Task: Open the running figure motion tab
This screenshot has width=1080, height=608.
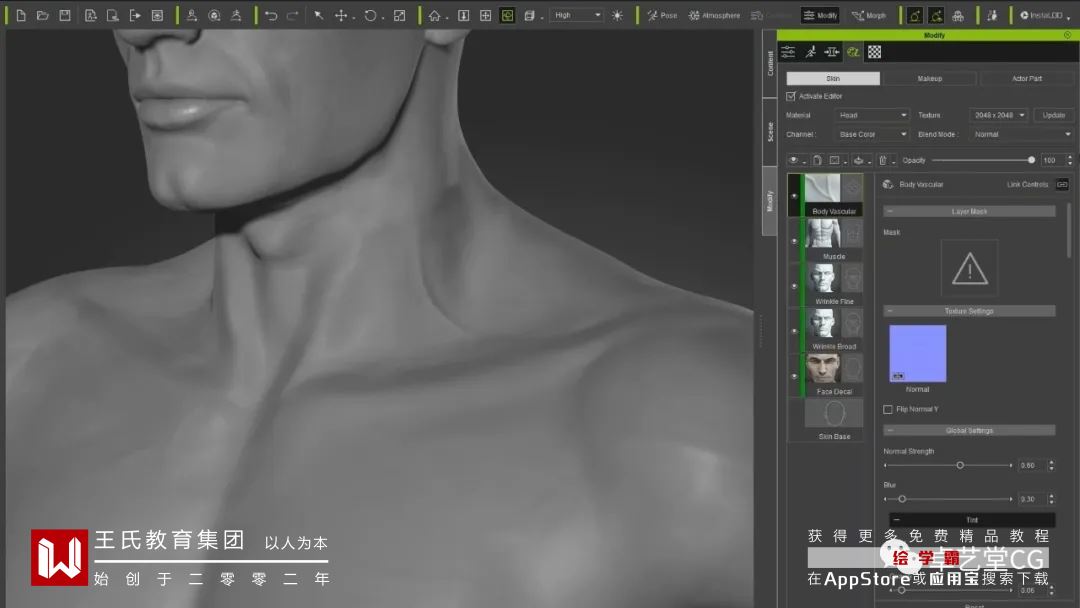Action: point(811,52)
